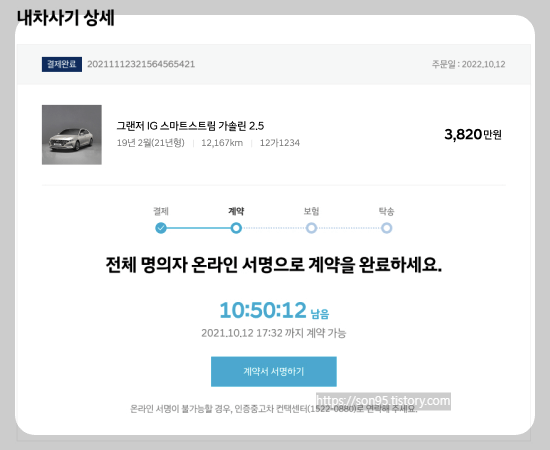Image resolution: width=550 pixels, height=450 pixels.
Task: Click the 계약서 서명하기 button
Action: [274, 371]
